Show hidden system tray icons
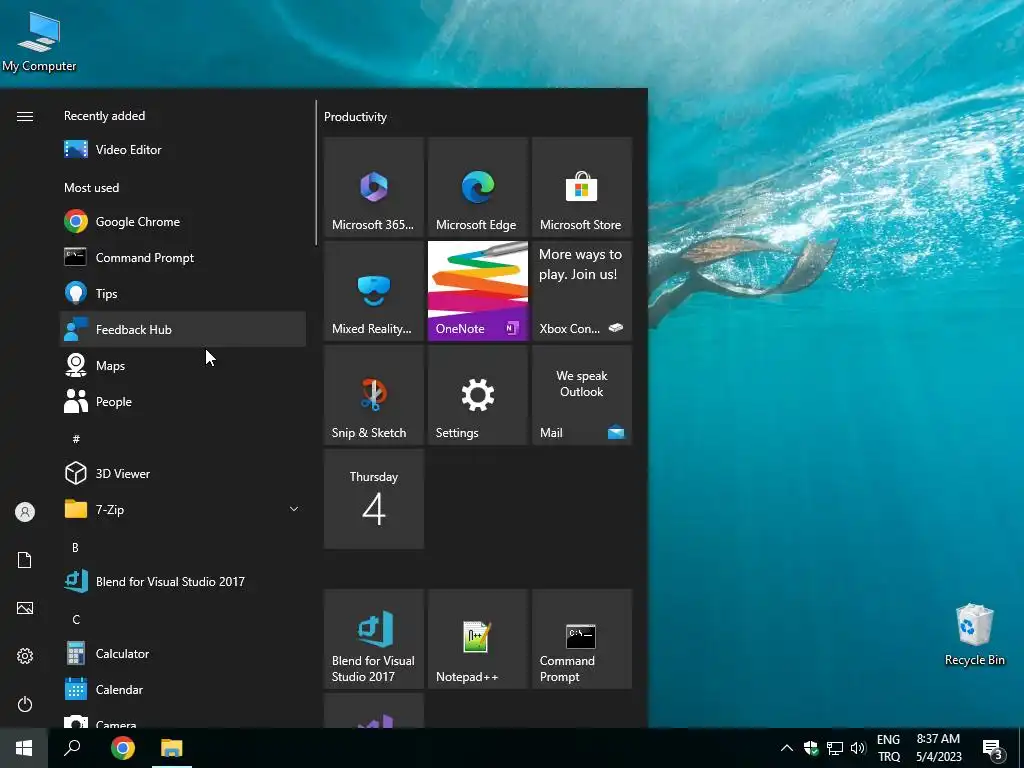This screenshot has height=768, width=1024. (786, 748)
